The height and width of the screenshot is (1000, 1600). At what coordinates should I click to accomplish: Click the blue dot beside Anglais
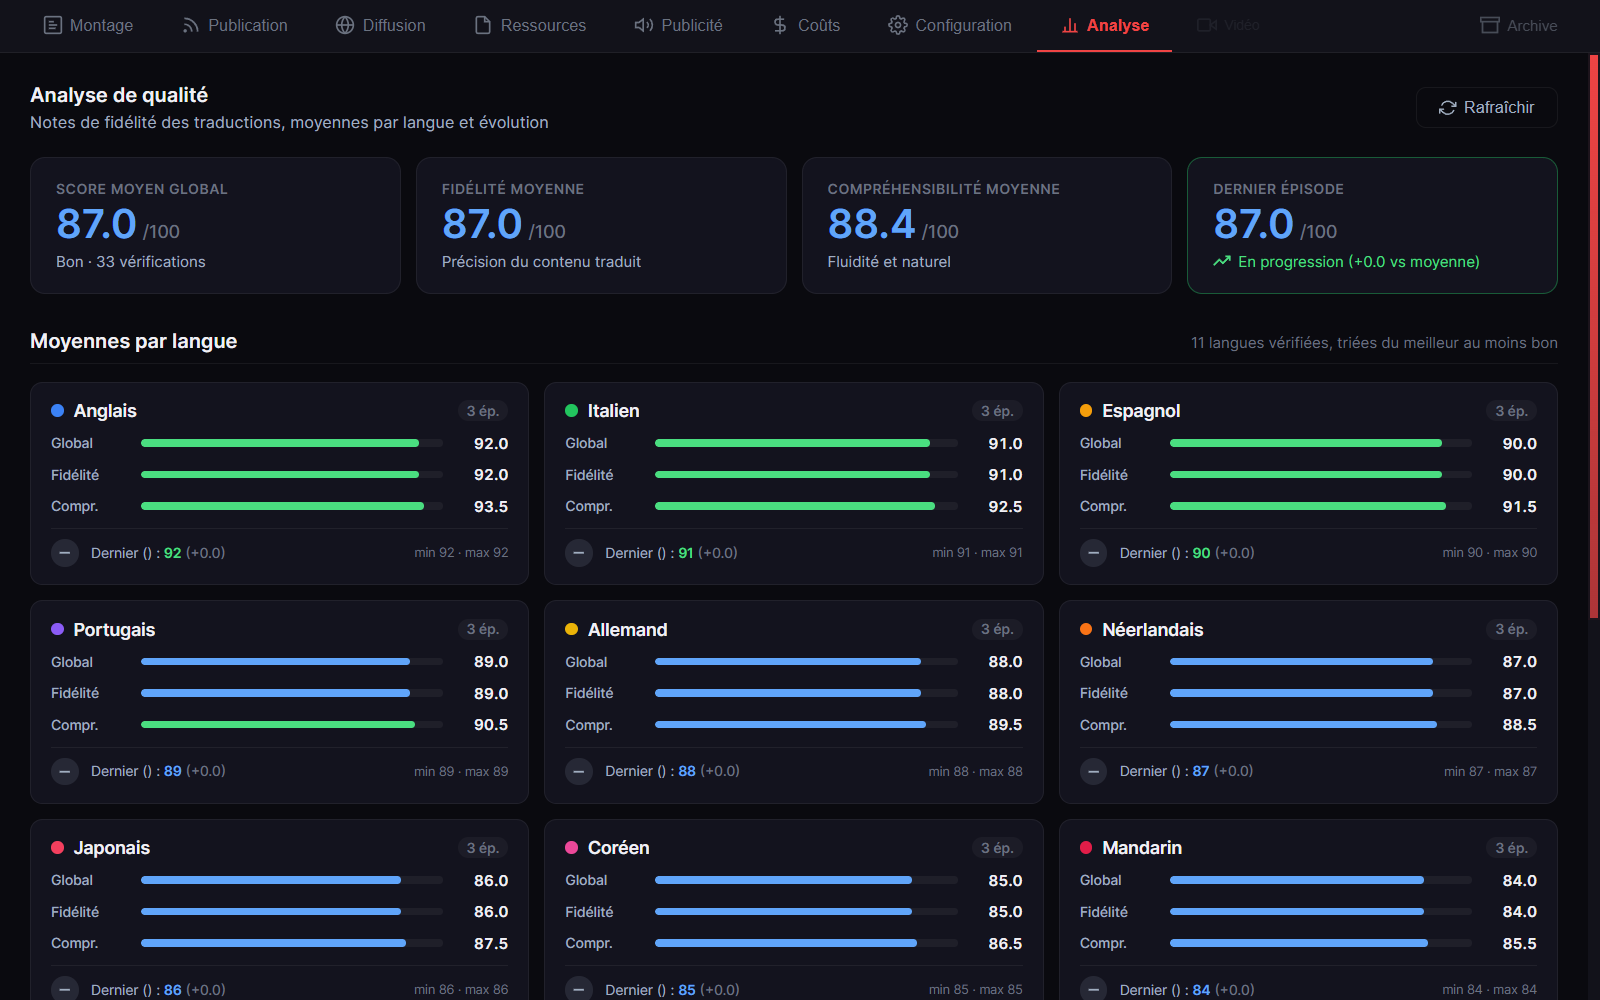[x=57, y=411]
